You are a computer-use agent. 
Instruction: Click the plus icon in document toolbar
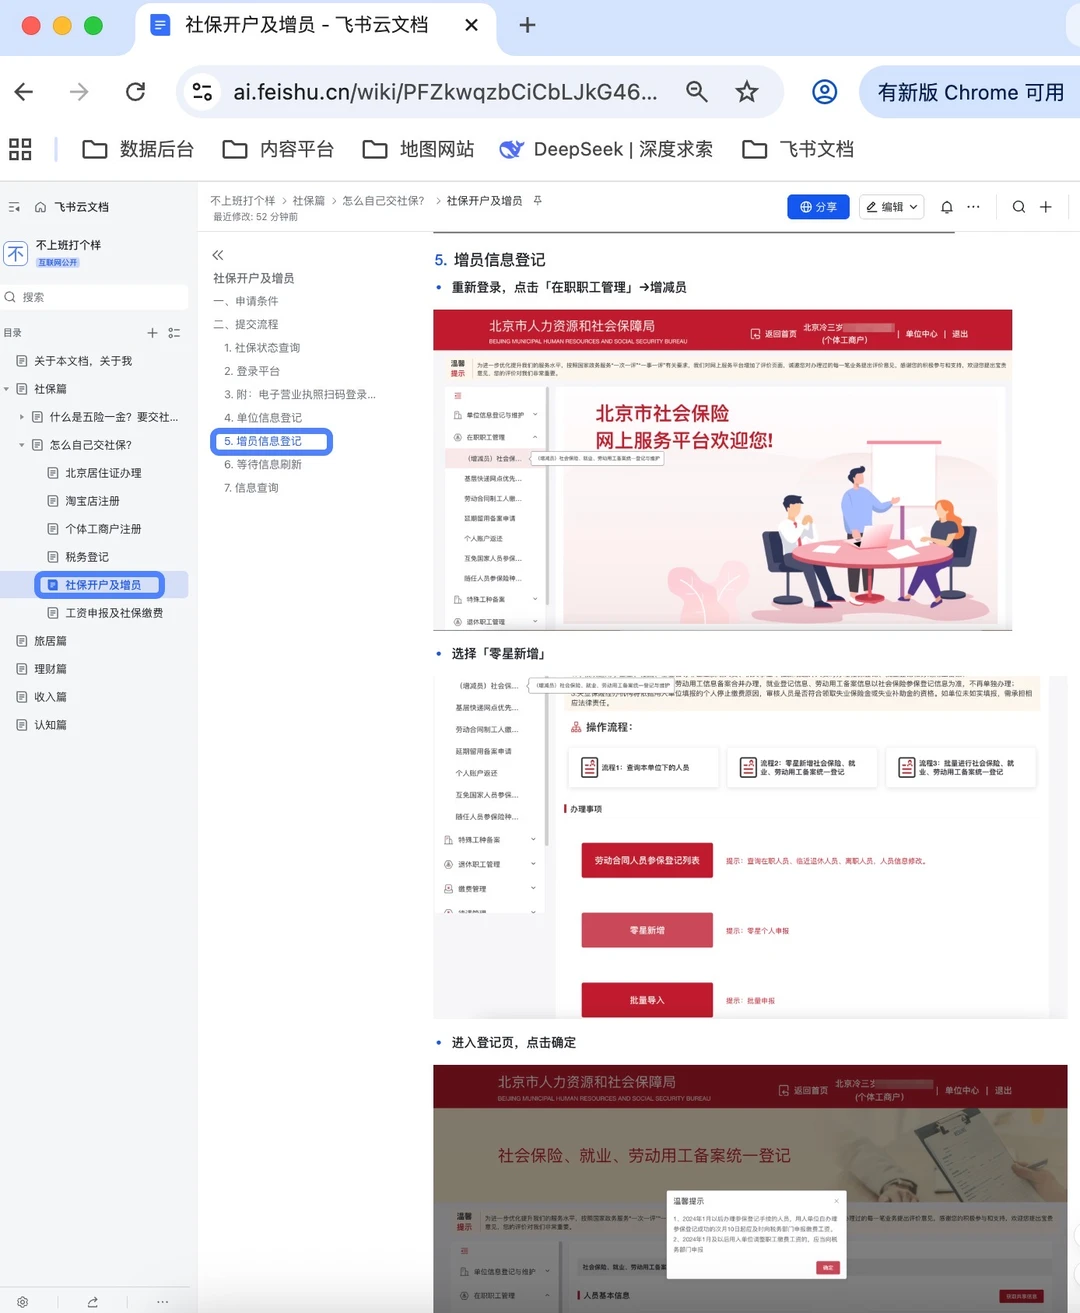(1046, 207)
